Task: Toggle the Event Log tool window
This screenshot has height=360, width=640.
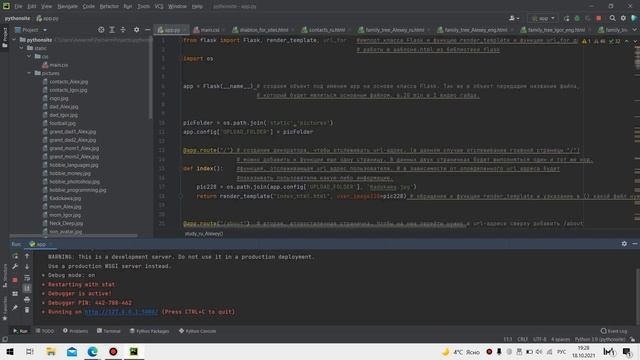Action: [613, 331]
